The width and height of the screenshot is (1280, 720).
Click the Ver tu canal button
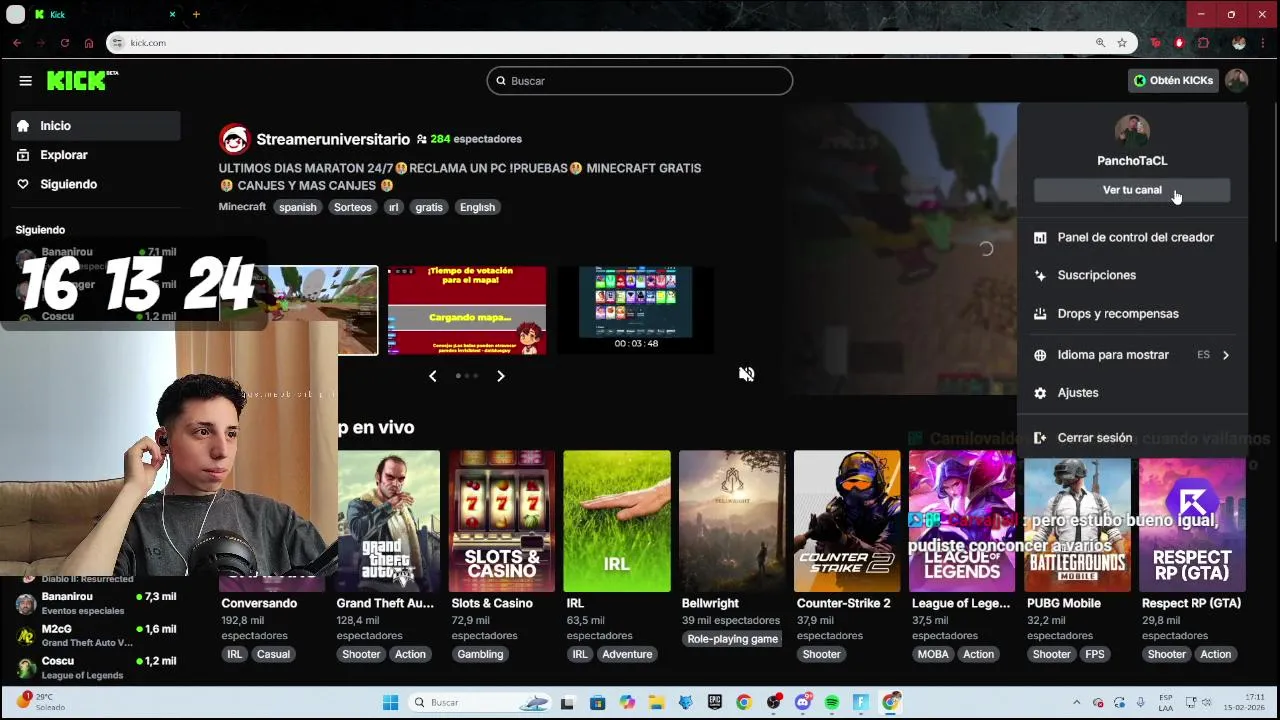(1132, 190)
